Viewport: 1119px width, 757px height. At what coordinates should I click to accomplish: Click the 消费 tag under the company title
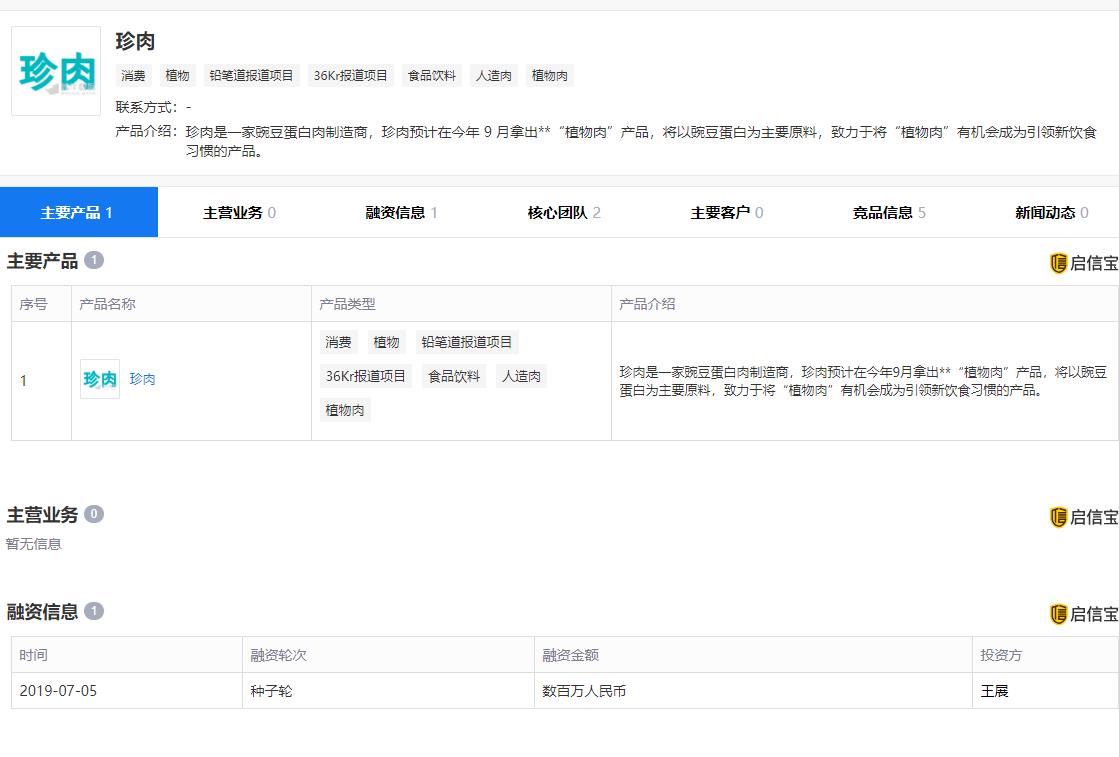click(x=133, y=76)
